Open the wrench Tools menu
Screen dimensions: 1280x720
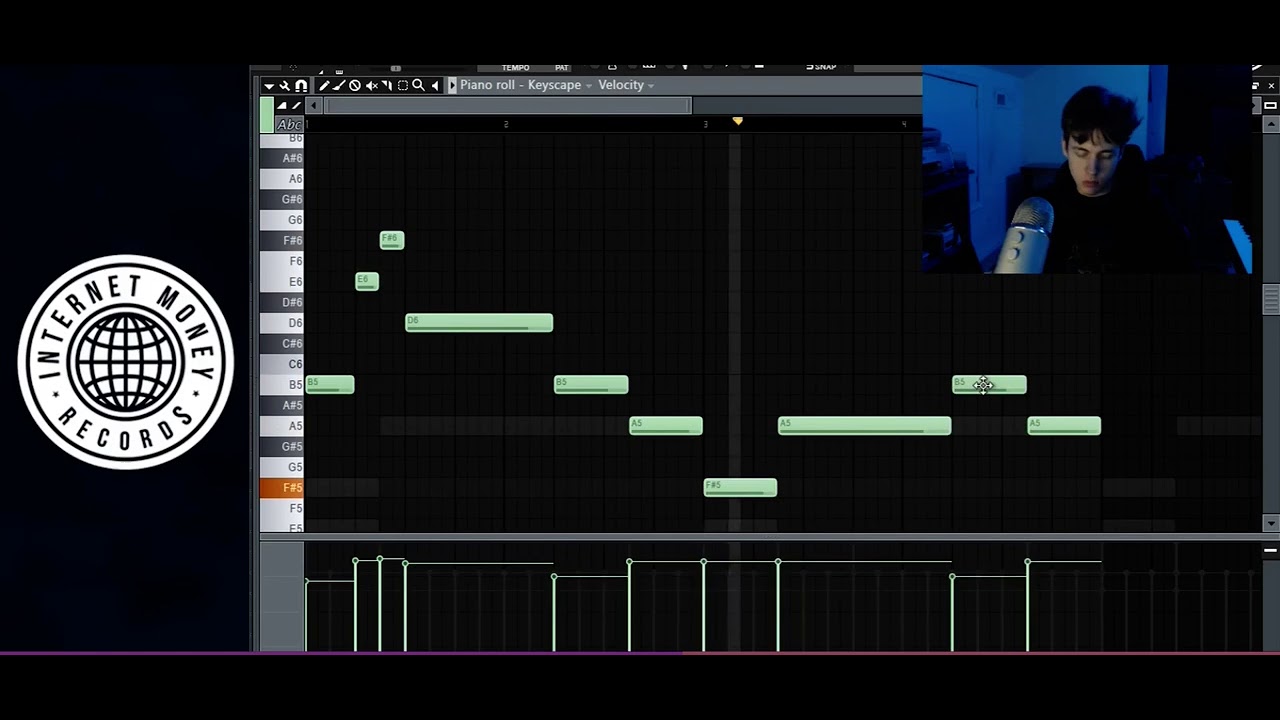click(284, 86)
